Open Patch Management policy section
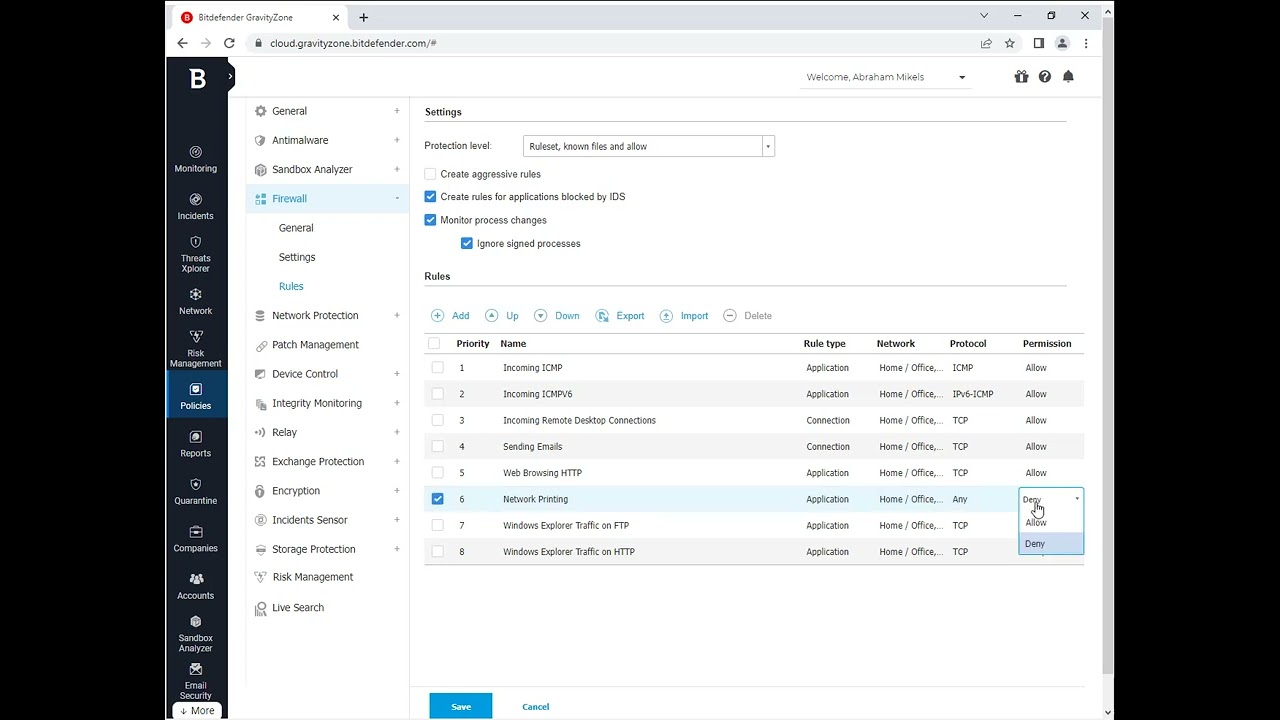This screenshot has width=1280, height=720. pos(315,345)
